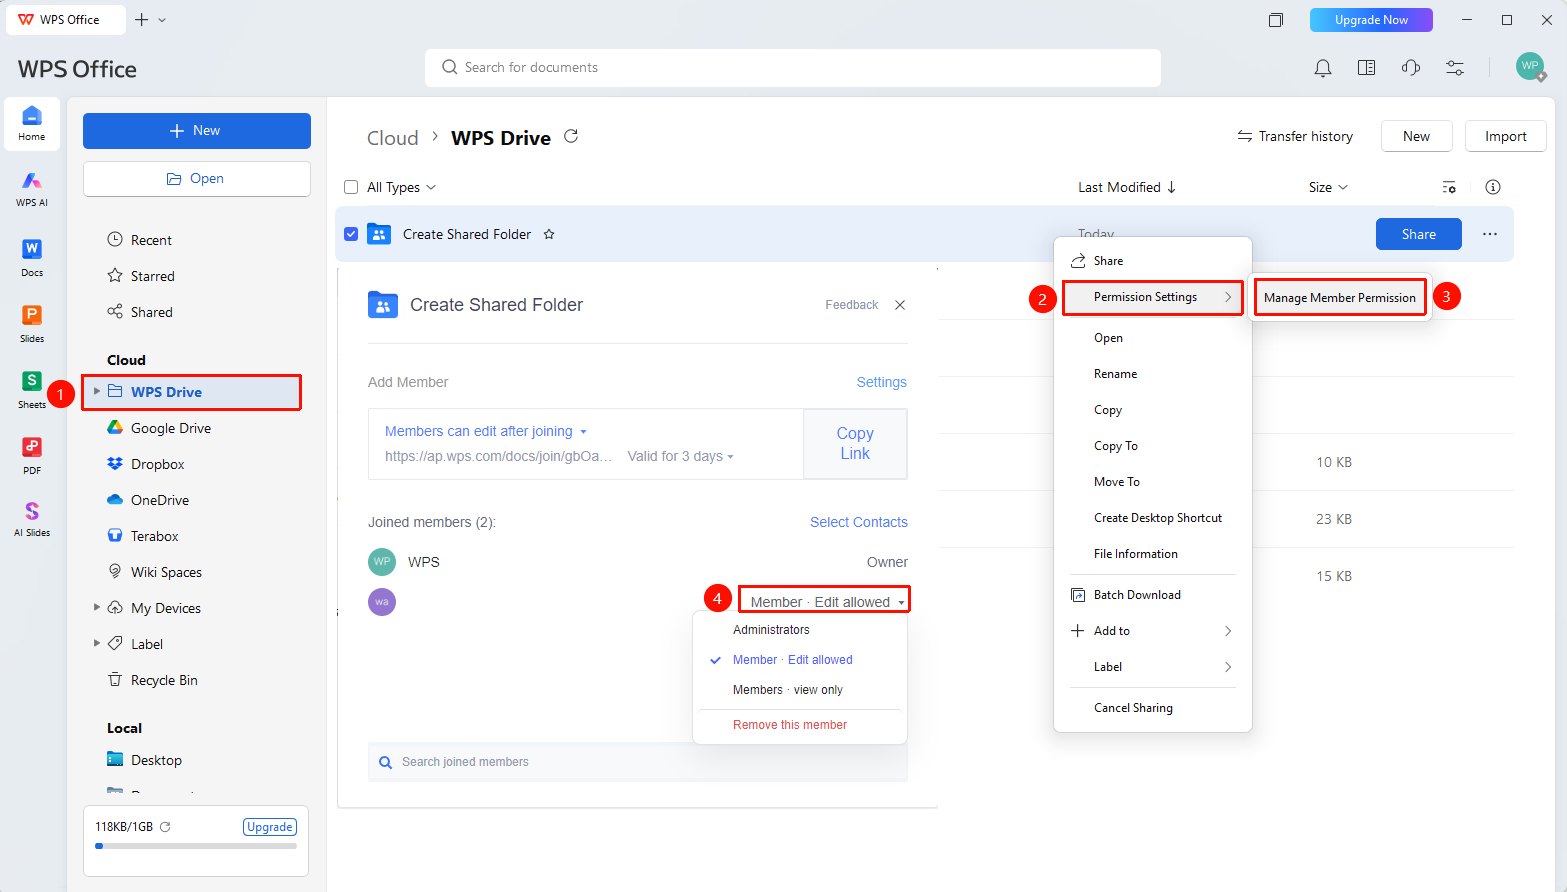1567x892 pixels.
Task: Launch Sheets from the sidebar
Action: click(x=32, y=389)
